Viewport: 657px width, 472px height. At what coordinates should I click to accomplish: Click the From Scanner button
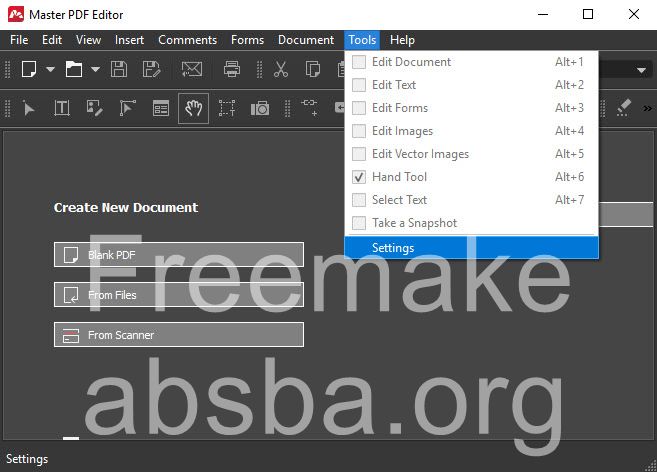(179, 335)
